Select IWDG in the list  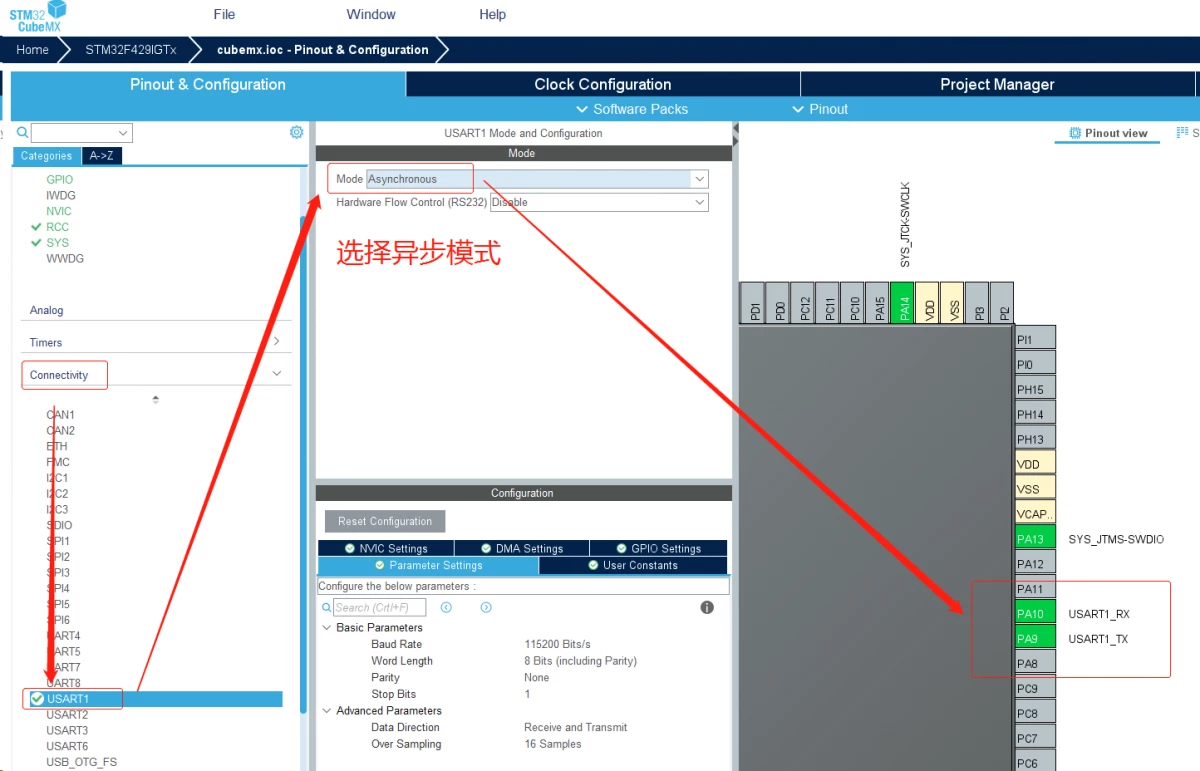[x=61, y=196]
